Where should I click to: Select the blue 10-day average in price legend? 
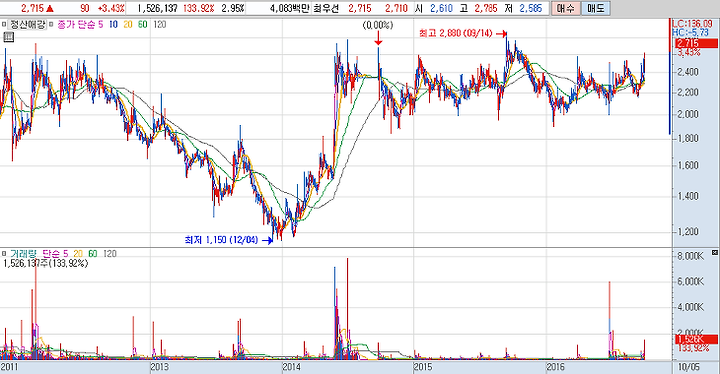[113, 25]
